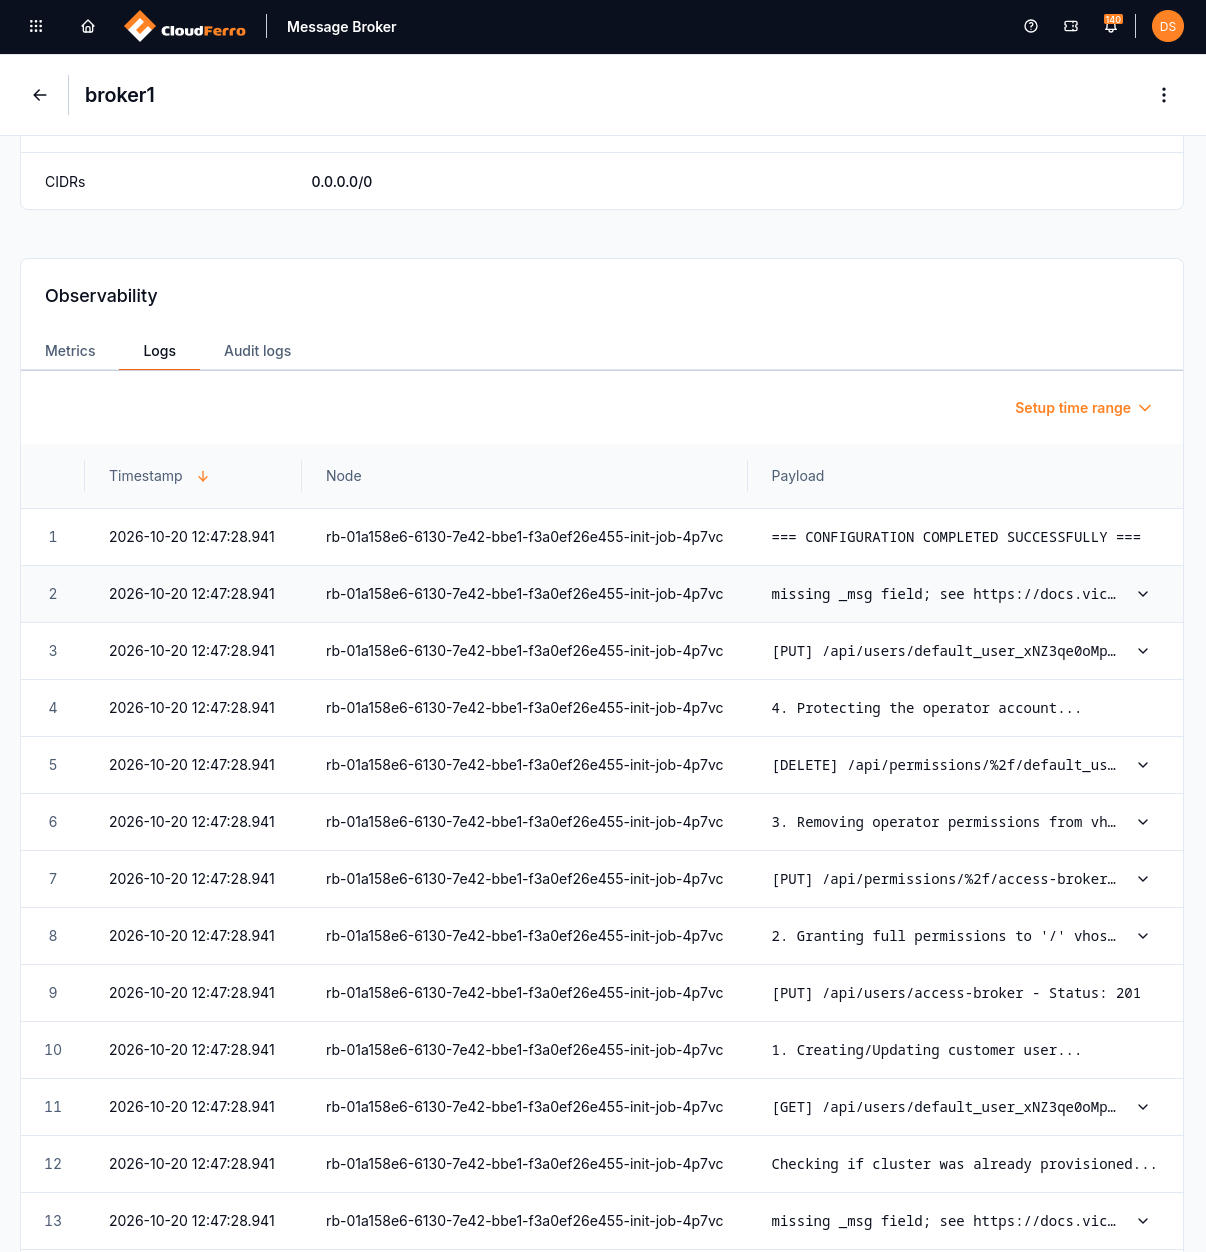Open the DS user avatar menu
The image size is (1206, 1252).
click(1168, 26)
